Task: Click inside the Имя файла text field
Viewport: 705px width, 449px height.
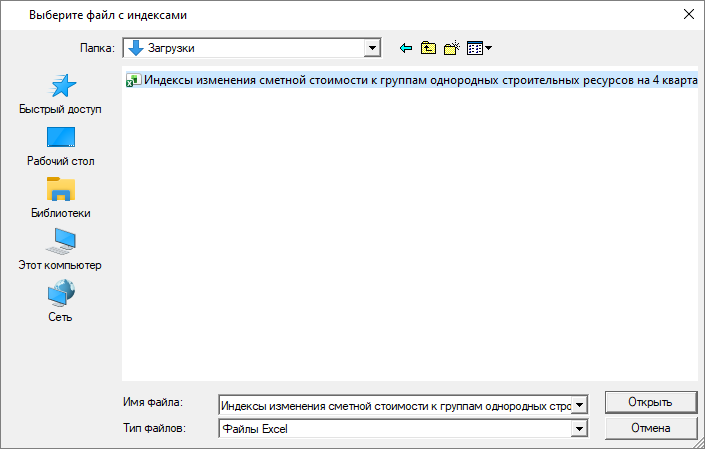Action: pyautogui.click(x=395, y=406)
